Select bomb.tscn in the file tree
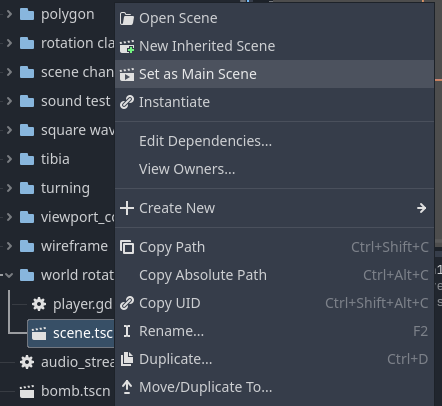Image resolution: width=442 pixels, height=406 pixels. (x=65, y=391)
